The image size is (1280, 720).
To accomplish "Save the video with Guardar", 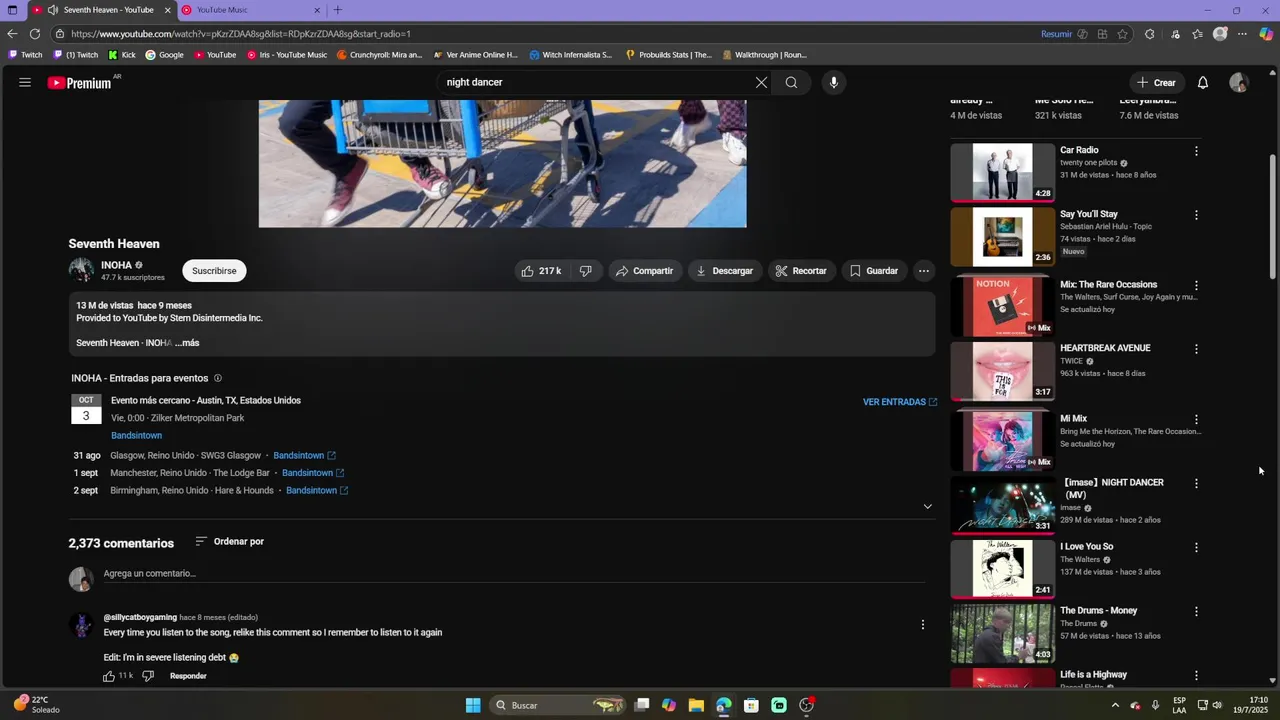I will [x=875, y=271].
